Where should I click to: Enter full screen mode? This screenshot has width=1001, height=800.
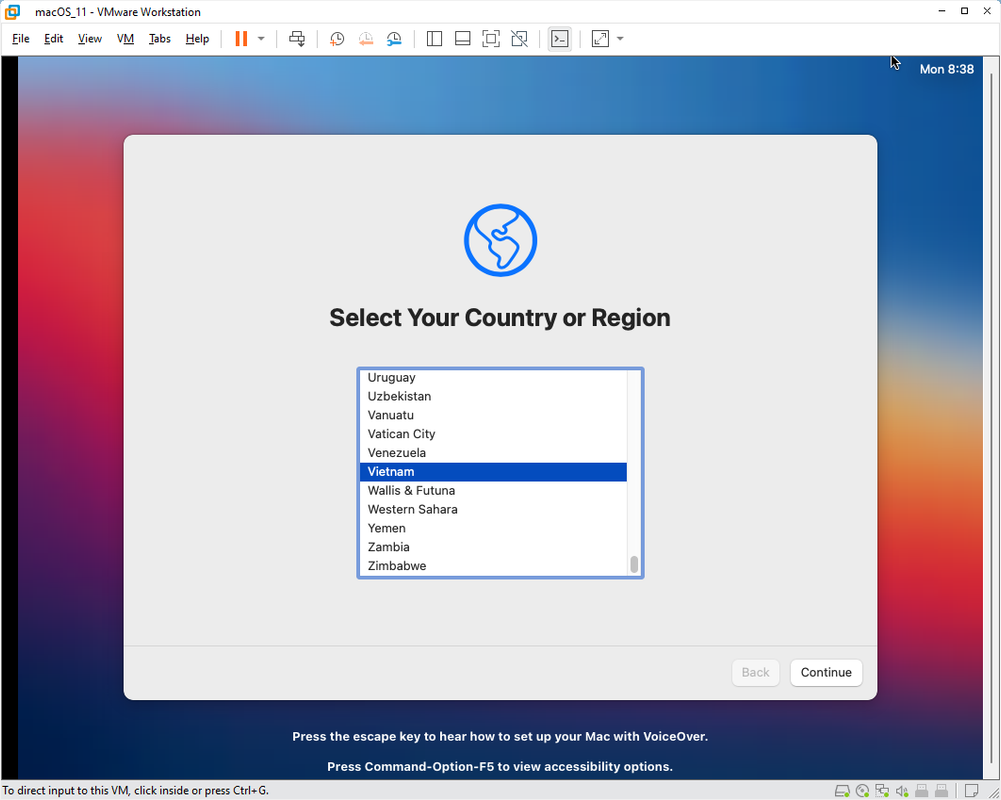(490, 39)
